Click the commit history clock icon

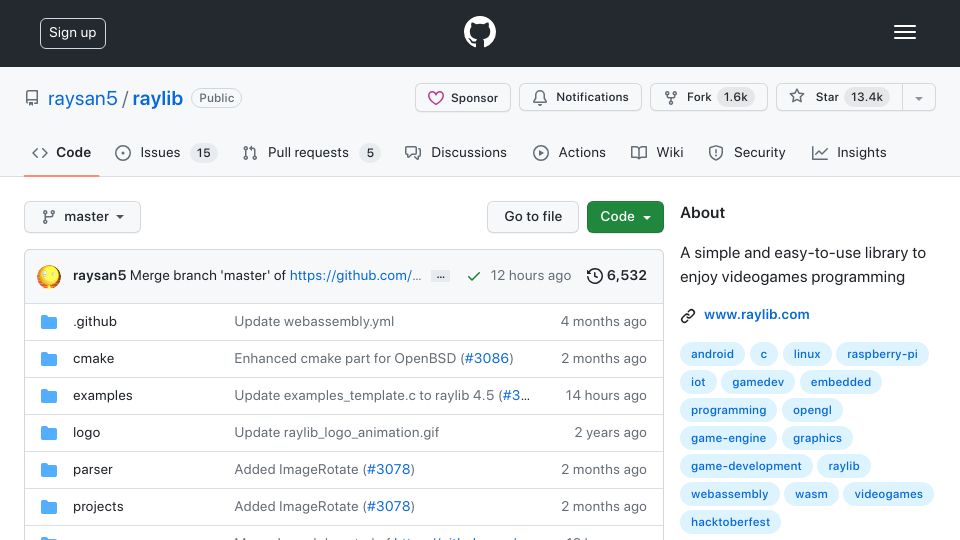point(594,276)
